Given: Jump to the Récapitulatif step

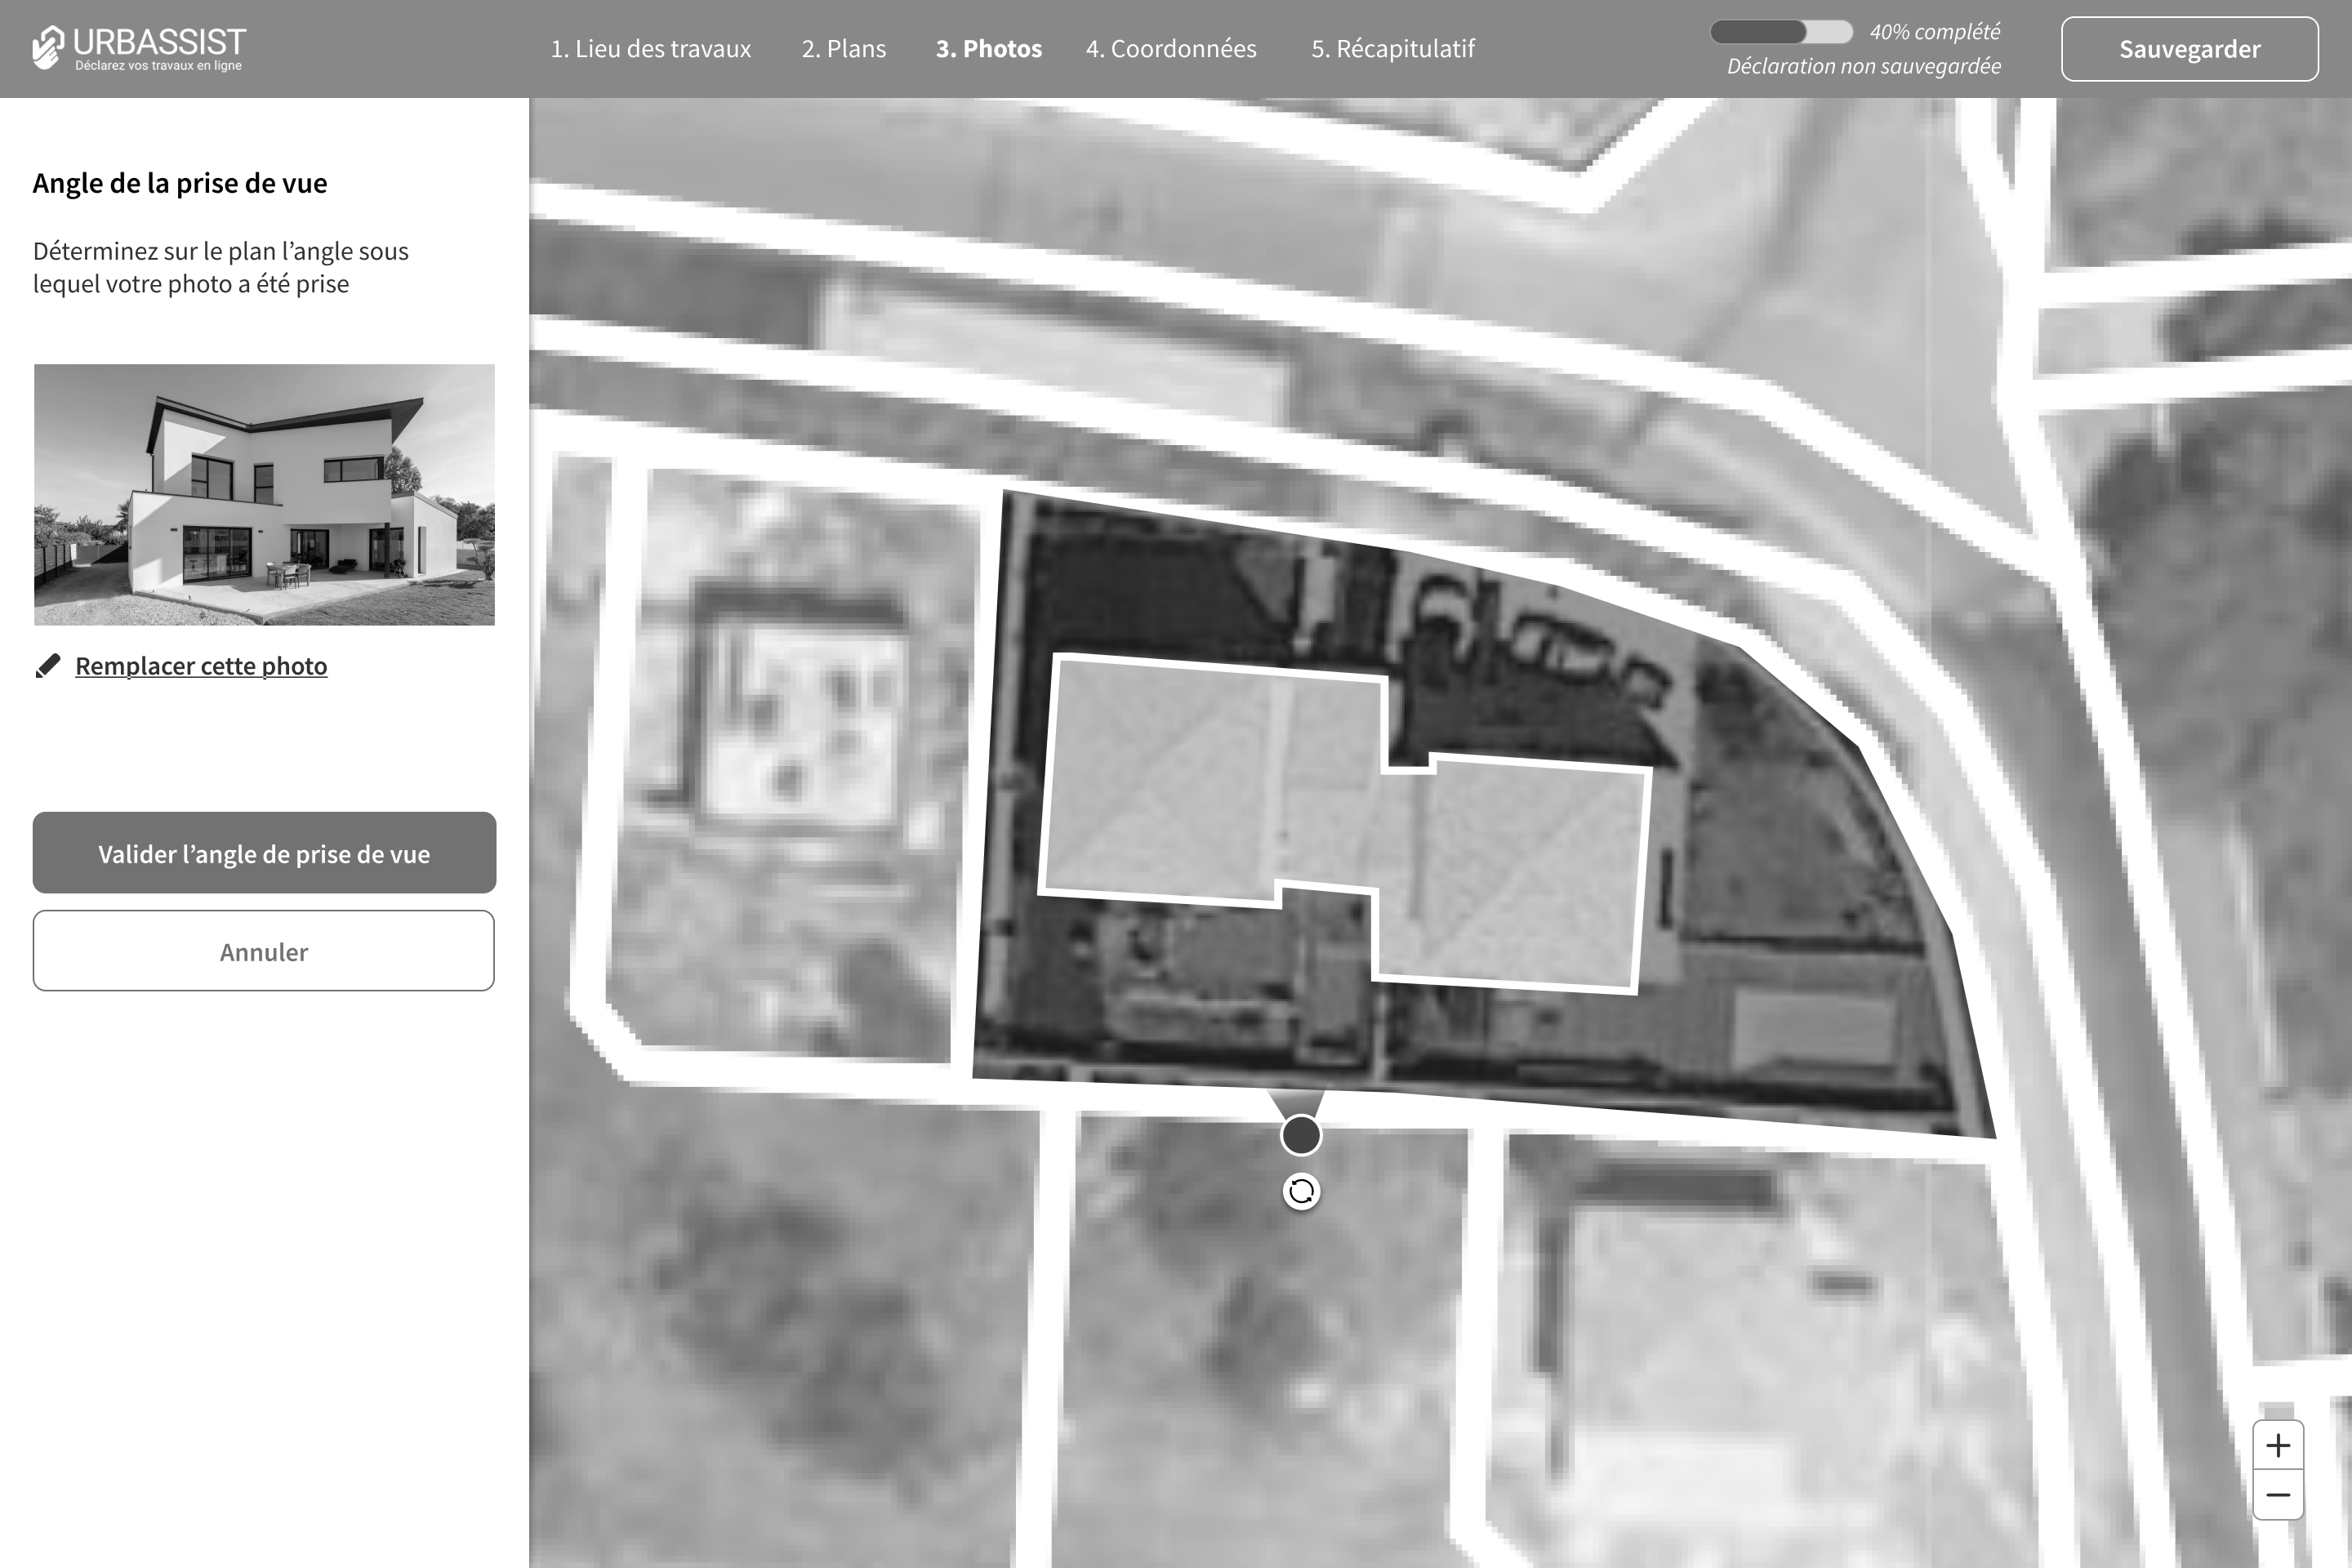Looking at the screenshot, I should pyautogui.click(x=1392, y=49).
